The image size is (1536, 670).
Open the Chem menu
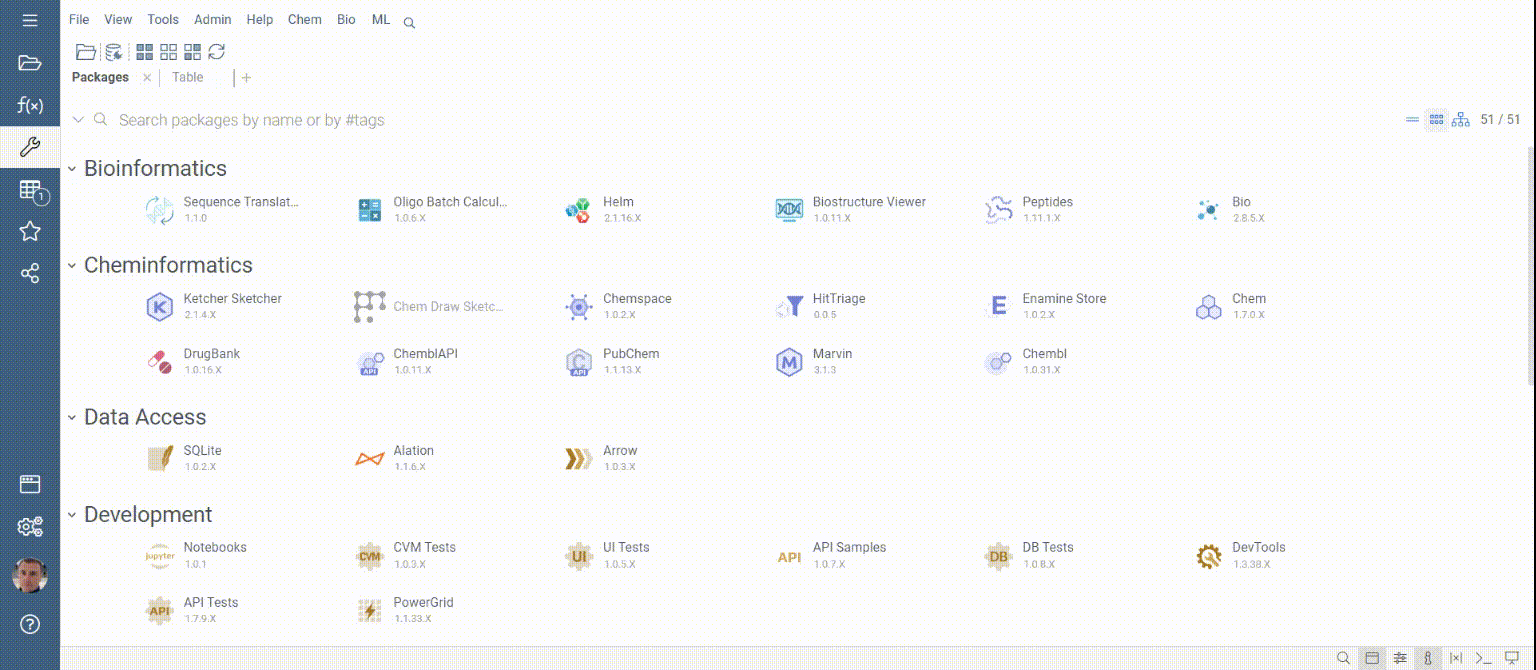pyautogui.click(x=304, y=20)
